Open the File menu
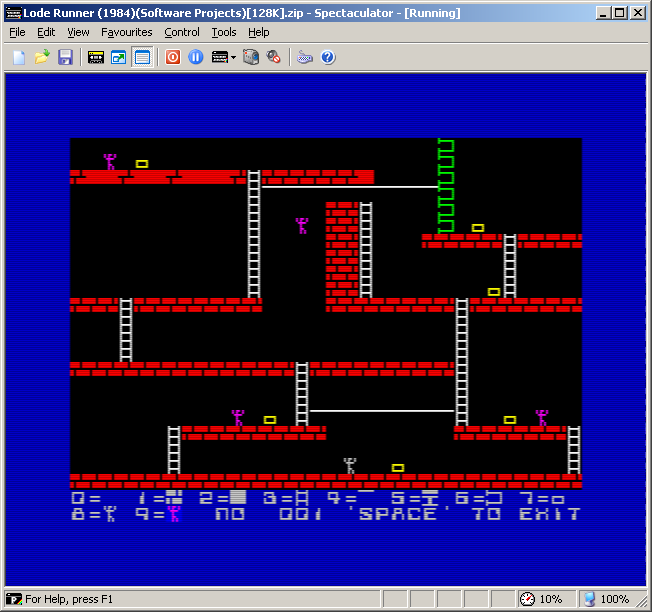Image resolution: width=652 pixels, height=612 pixels. (x=17, y=32)
